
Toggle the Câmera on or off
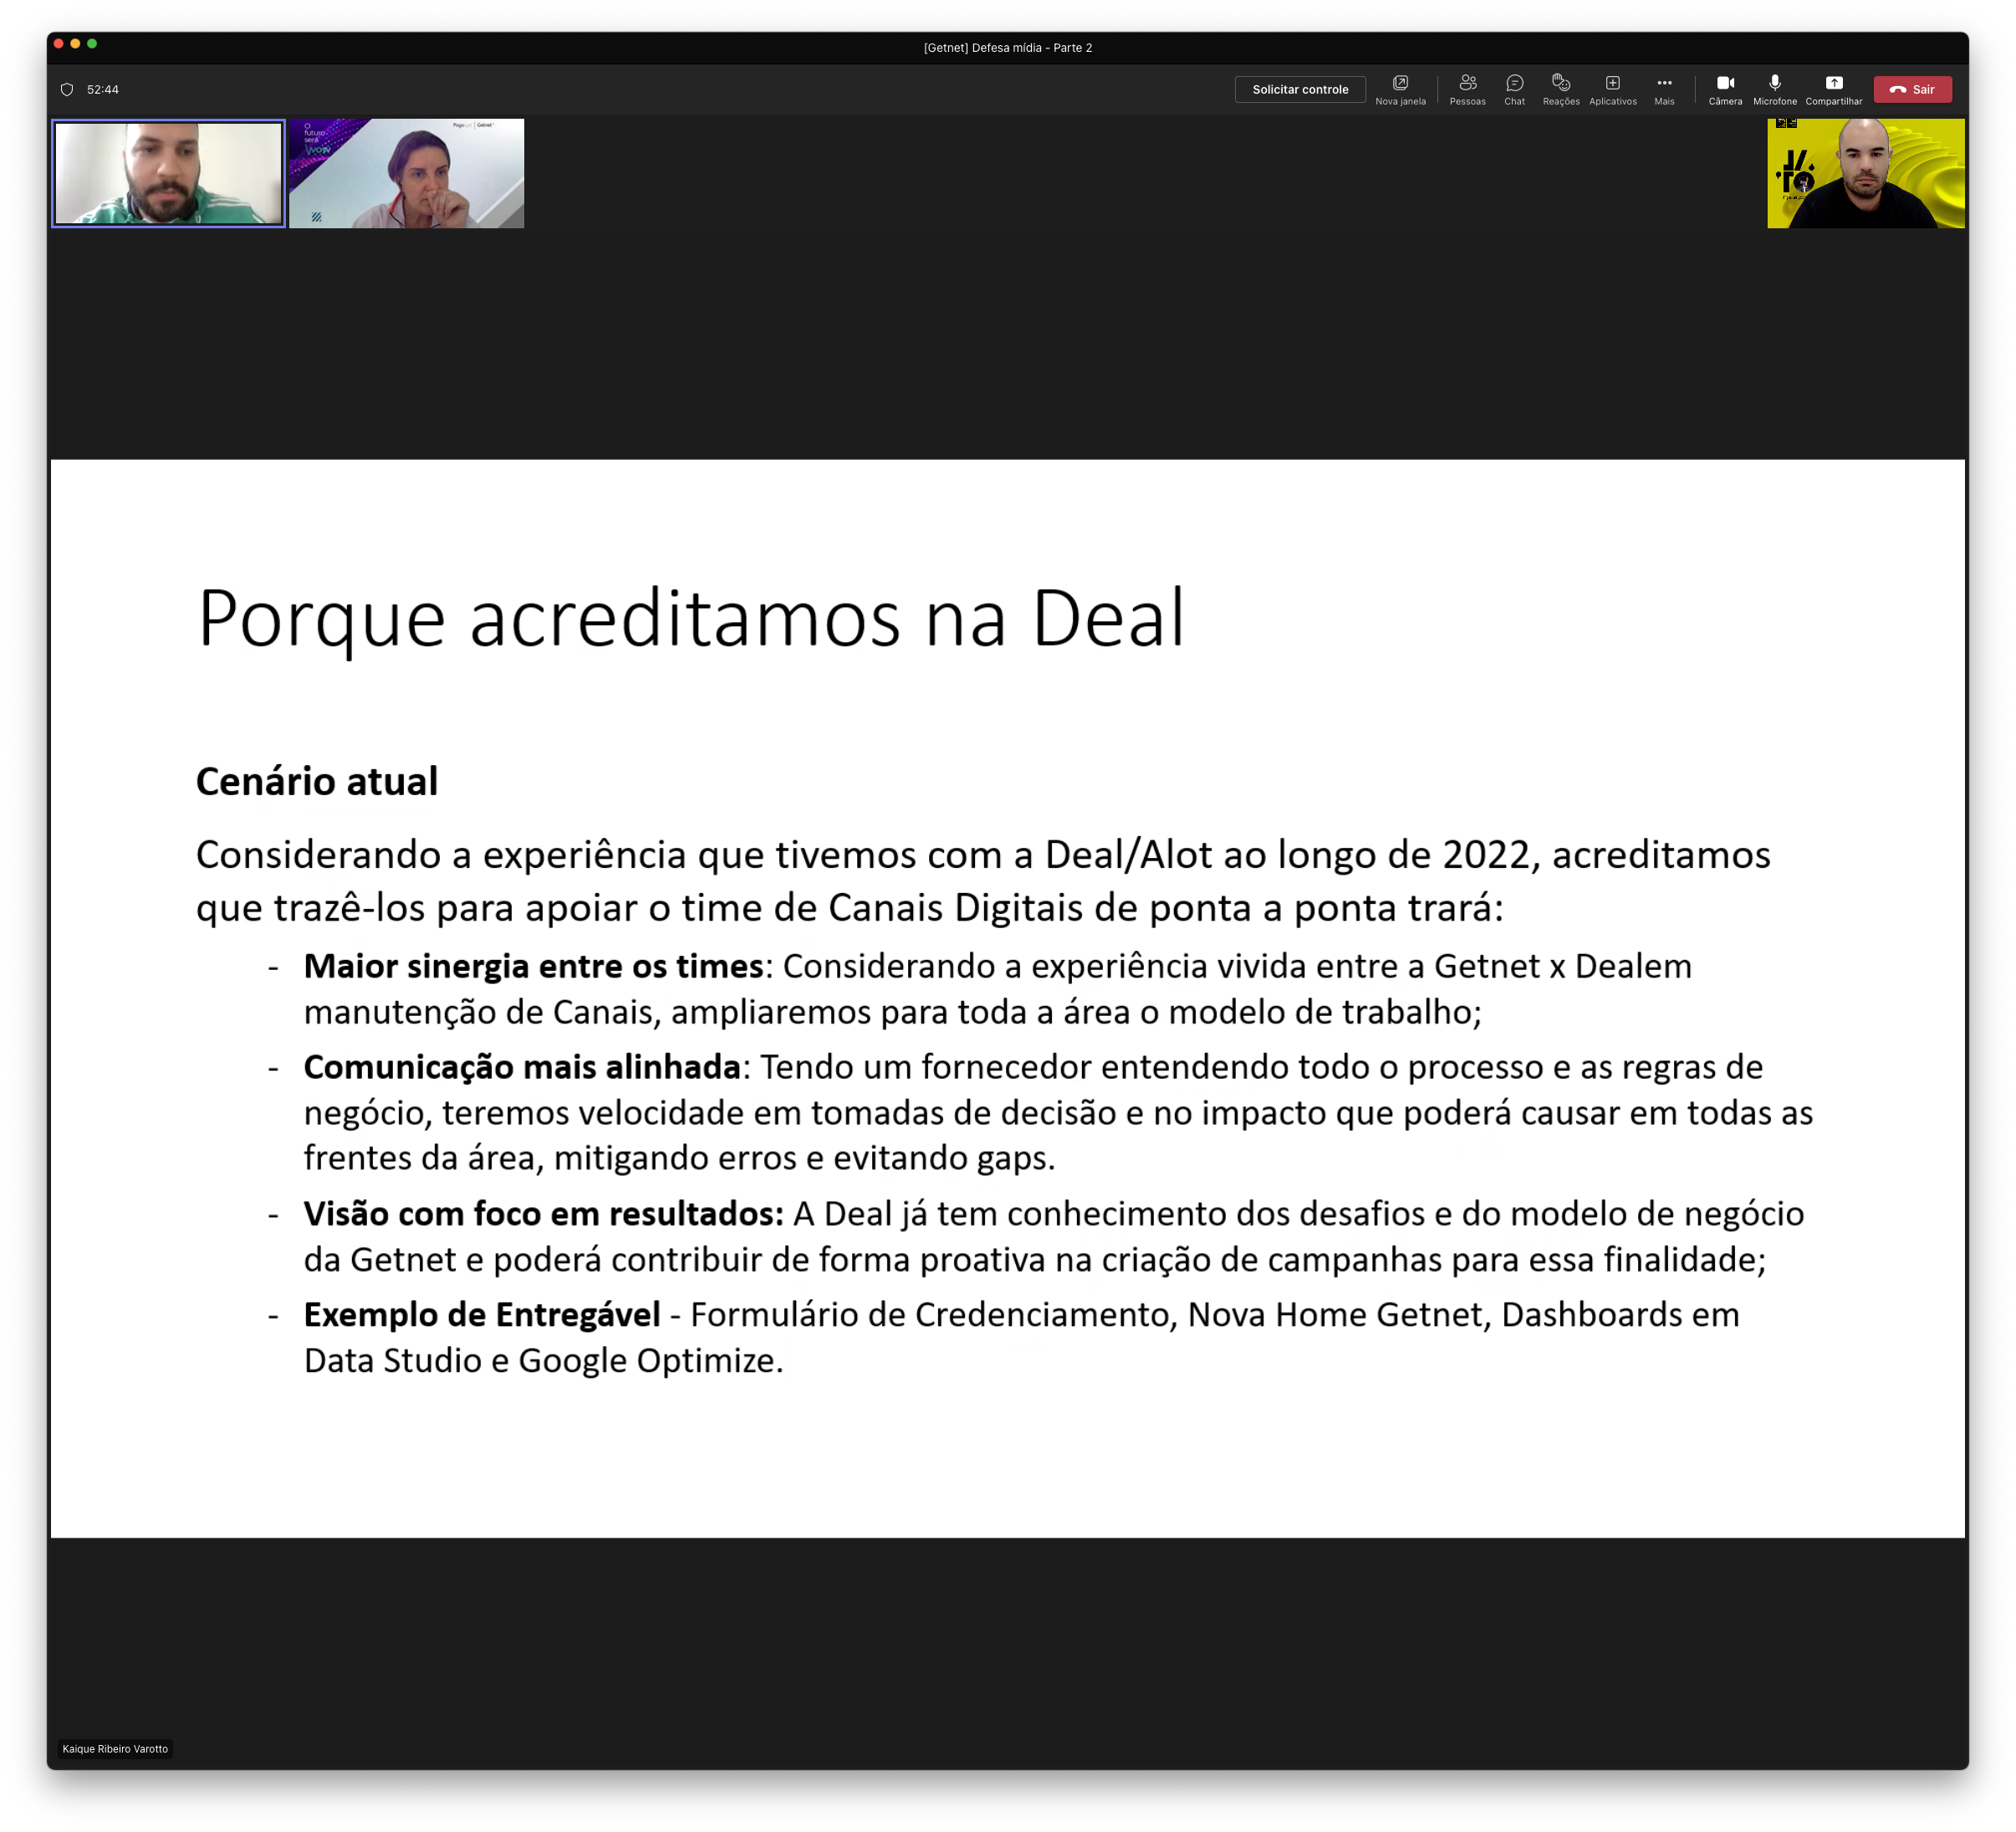tap(1725, 89)
